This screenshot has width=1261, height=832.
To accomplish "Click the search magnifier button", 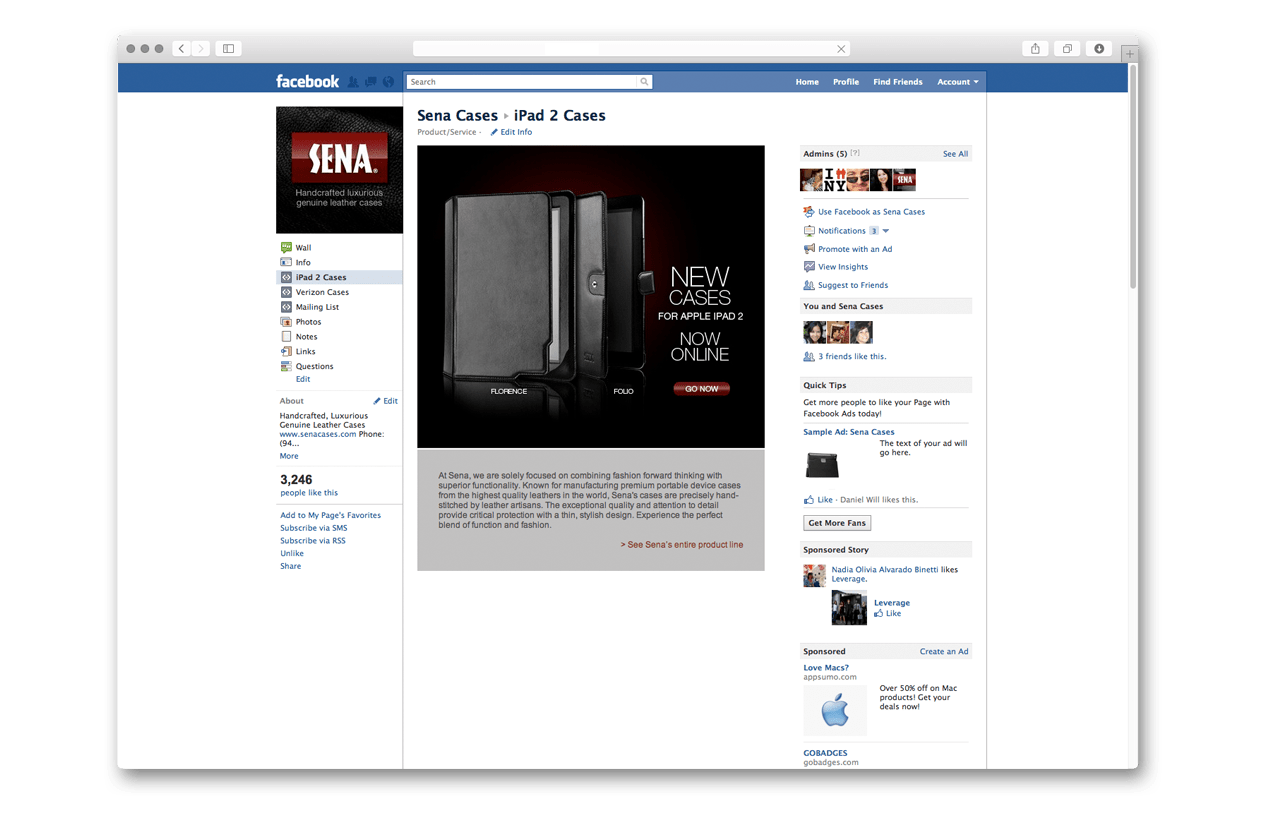I will [x=644, y=82].
